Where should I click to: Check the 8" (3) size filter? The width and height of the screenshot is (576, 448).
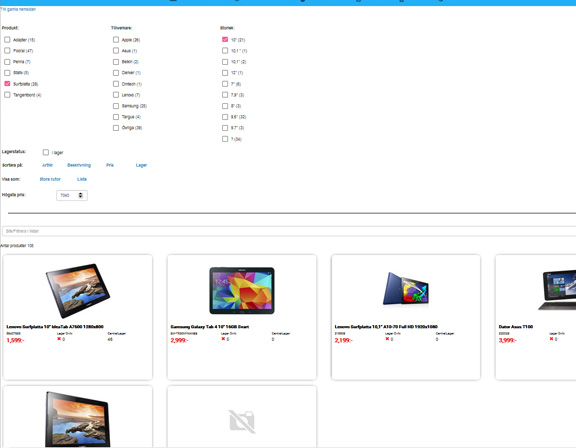(225, 106)
